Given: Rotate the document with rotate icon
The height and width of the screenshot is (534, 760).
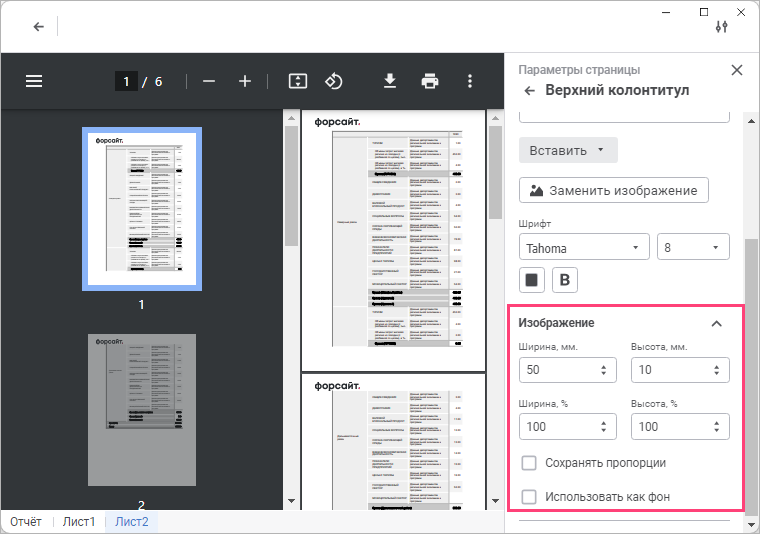Looking at the screenshot, I should (335, 81).
